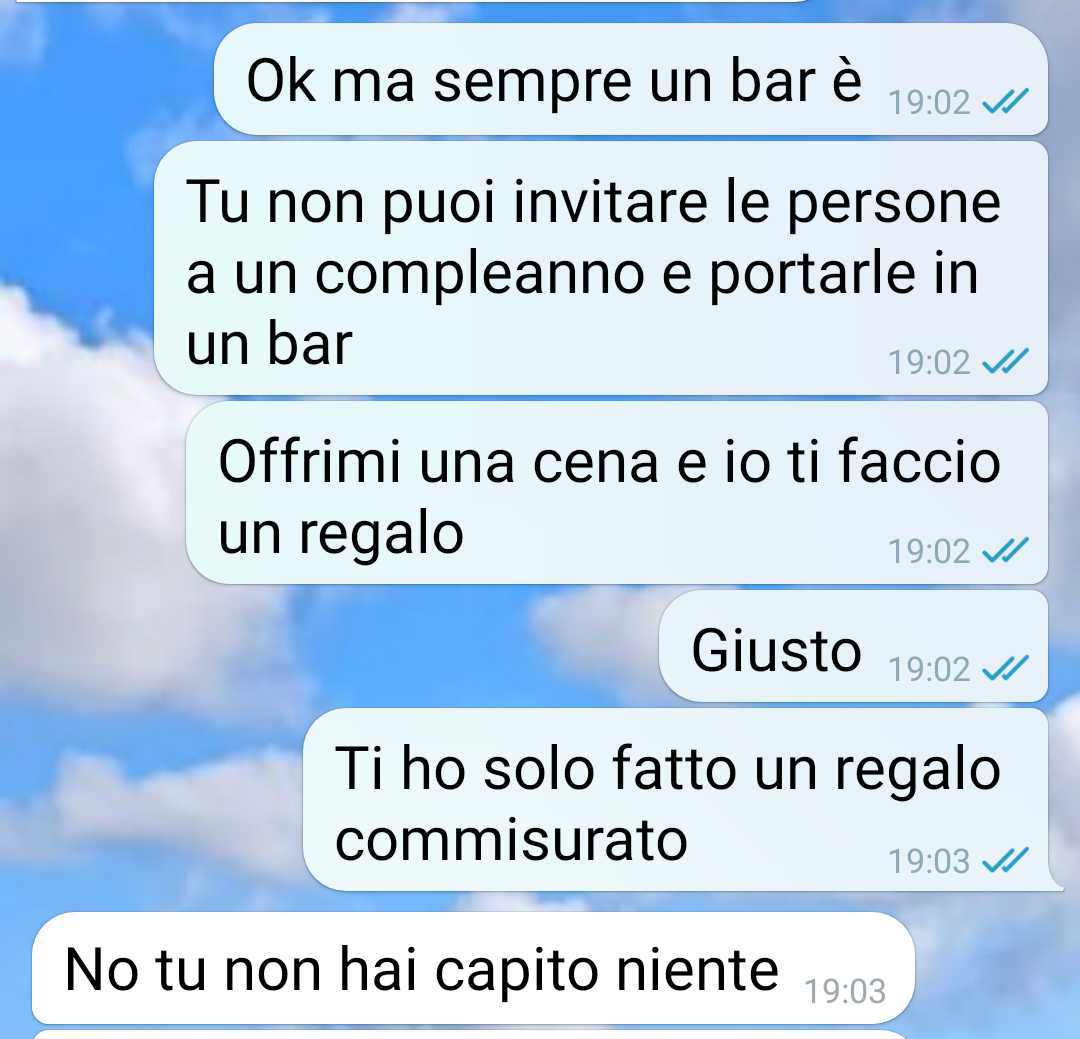Tap the 19:02 timestamp under 'portarle in'
Screen dimensions: 1080x1039
point(929,362)
